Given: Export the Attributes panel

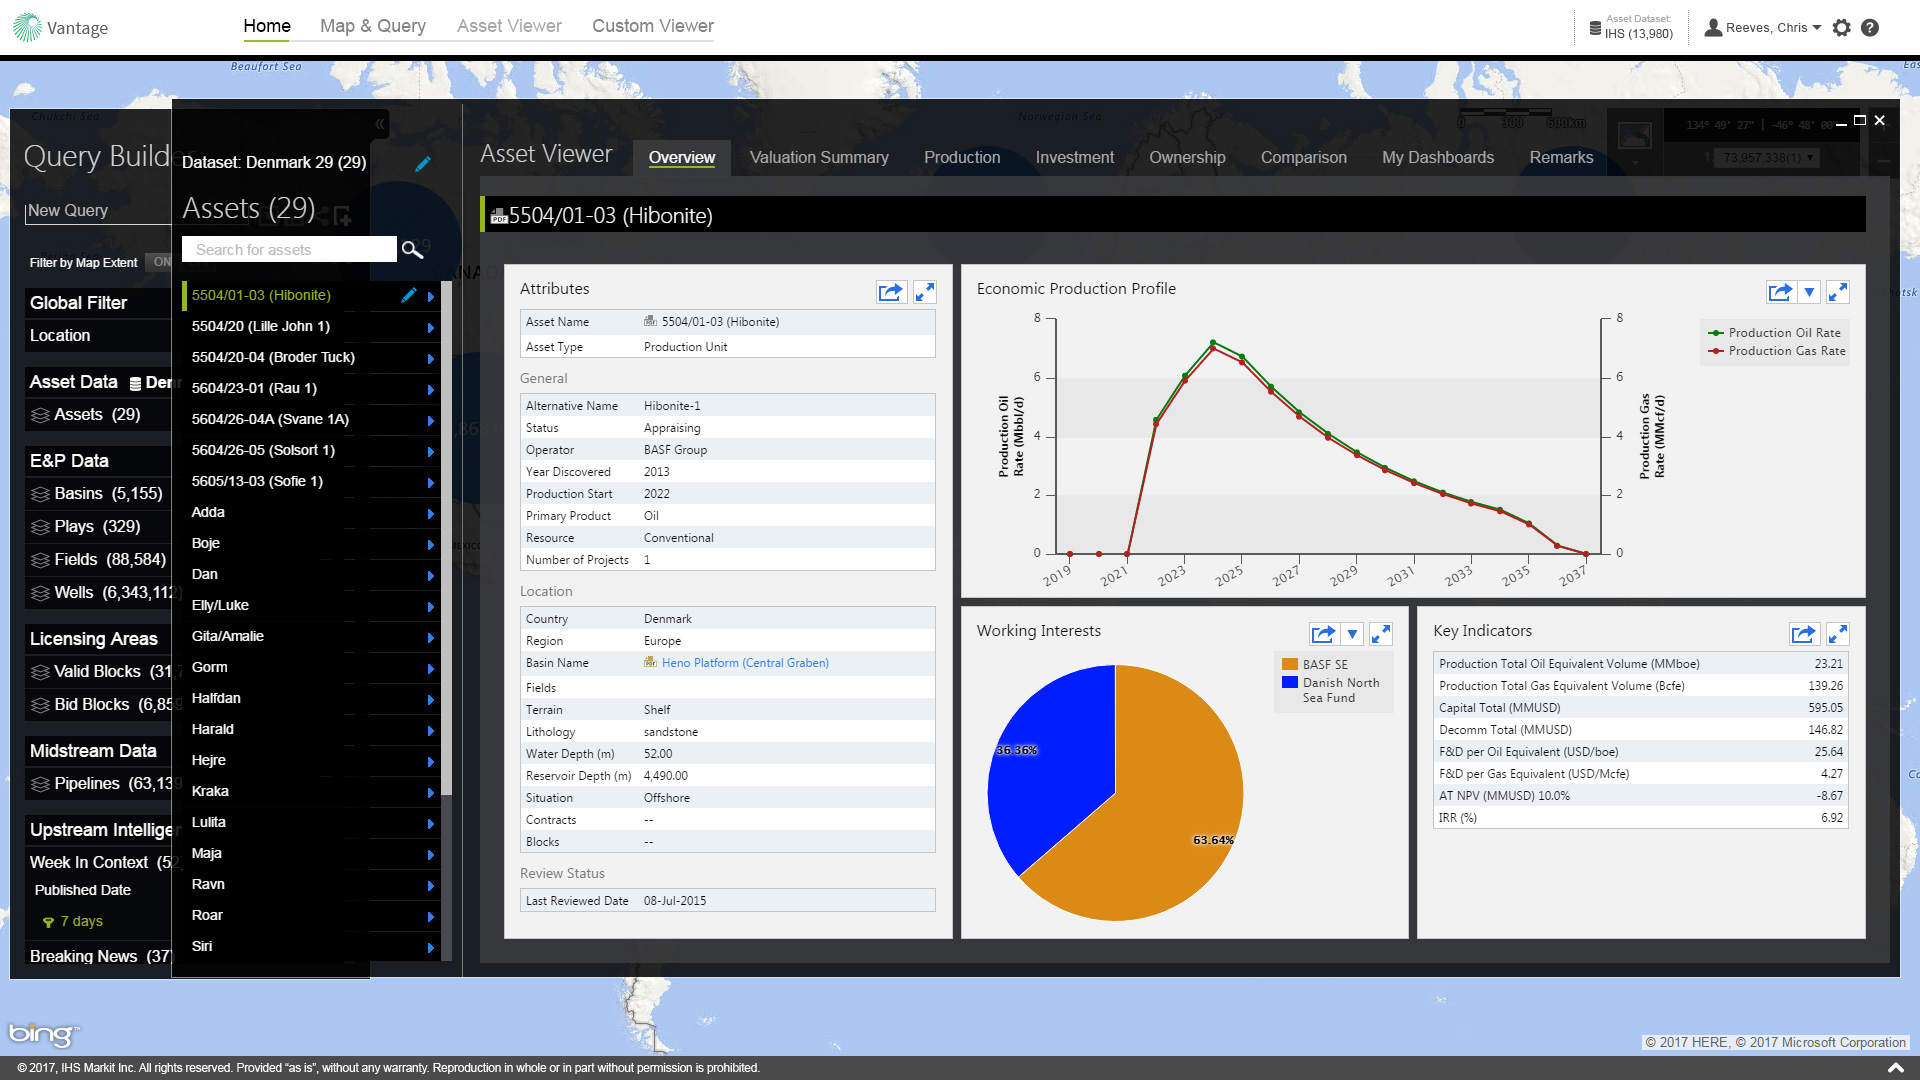Looking at the screenshot, I should [x=891, y=292].
